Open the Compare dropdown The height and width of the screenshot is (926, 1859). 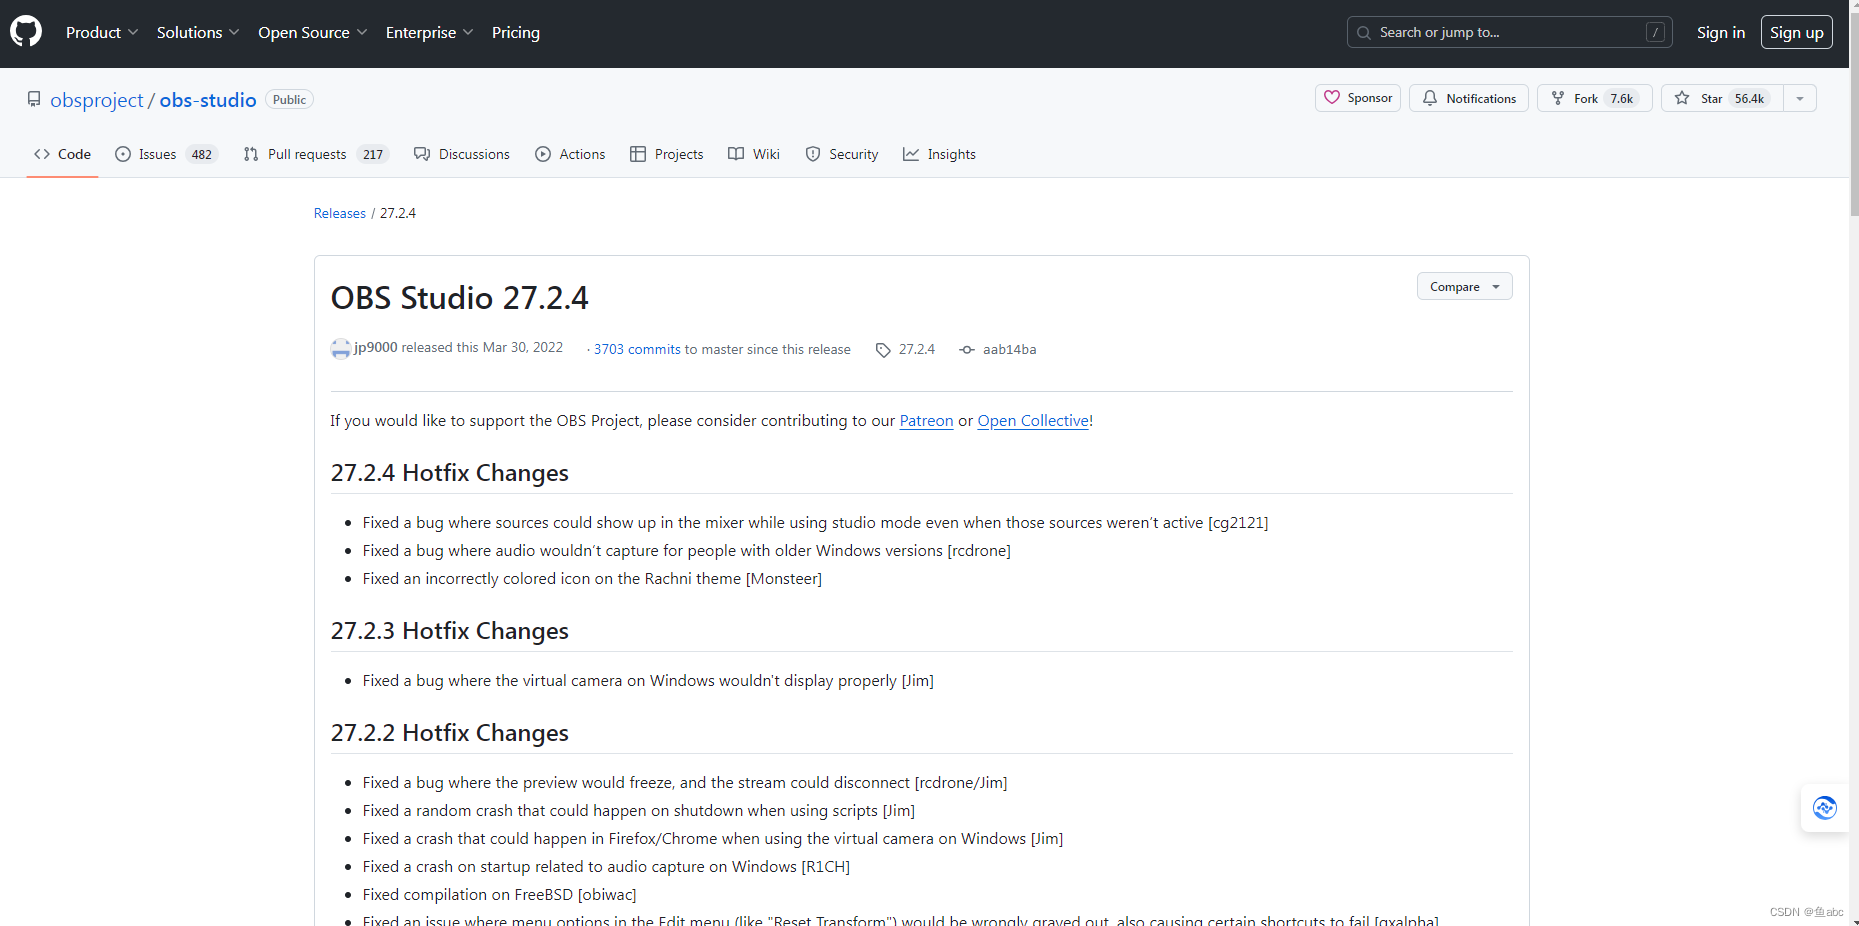click(x=1464, y=286)
